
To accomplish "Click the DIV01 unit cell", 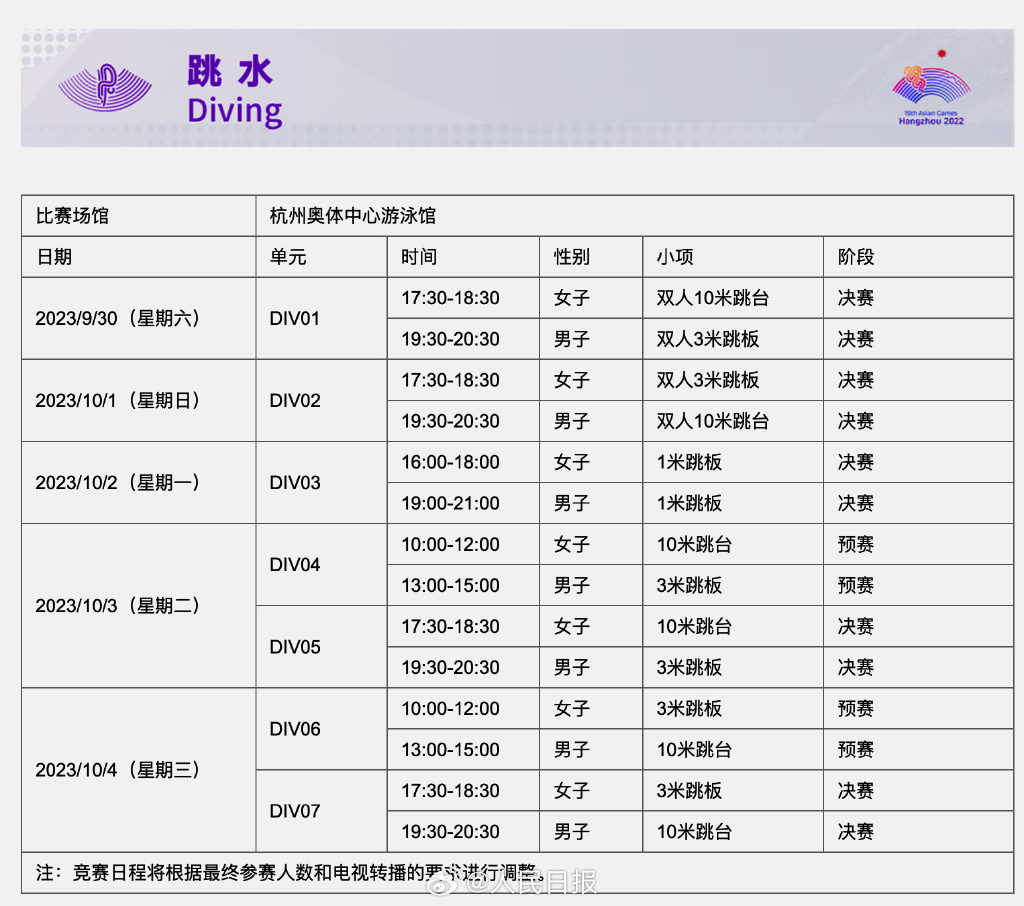I will (295, 319).
